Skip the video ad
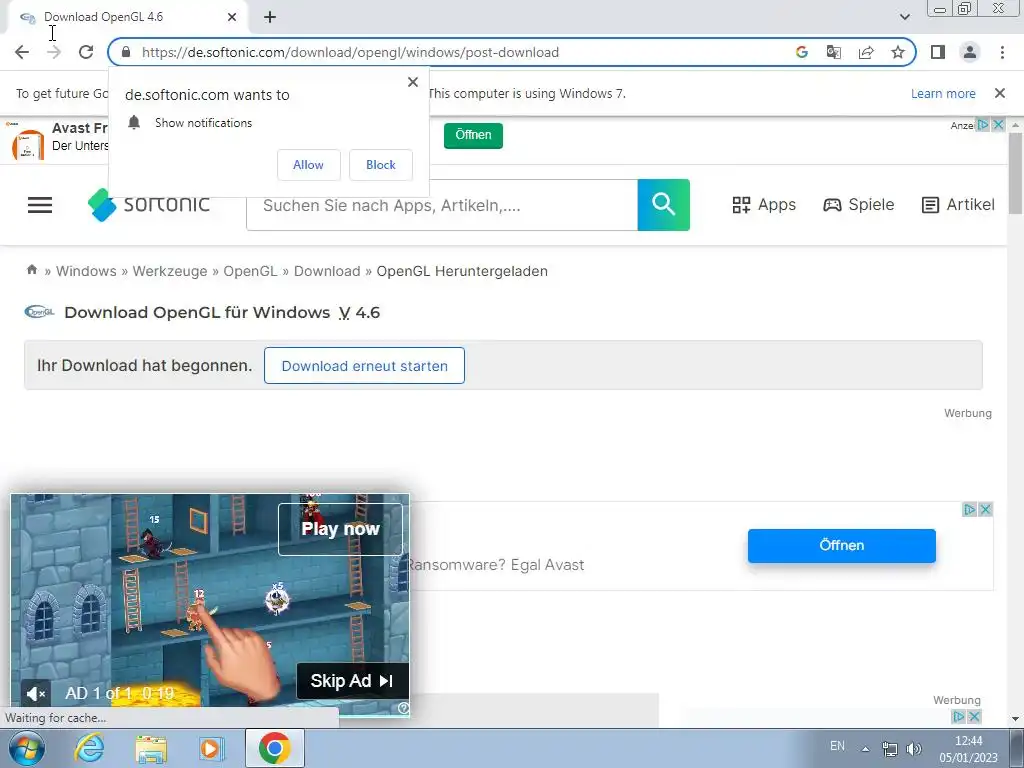Image resolution: width=1024 pixels, height=768 pixels. pyautogui.click(x=353, y=681)
